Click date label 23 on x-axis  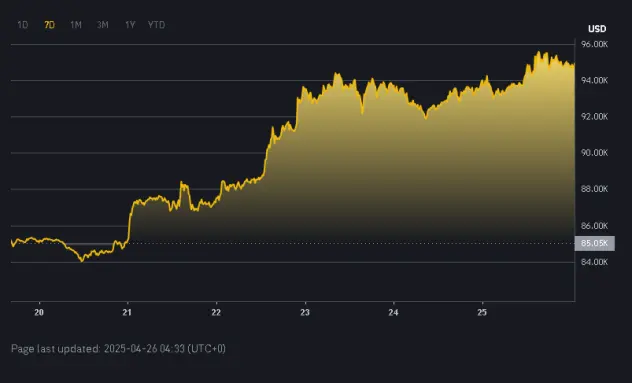(x=305, y=312)
